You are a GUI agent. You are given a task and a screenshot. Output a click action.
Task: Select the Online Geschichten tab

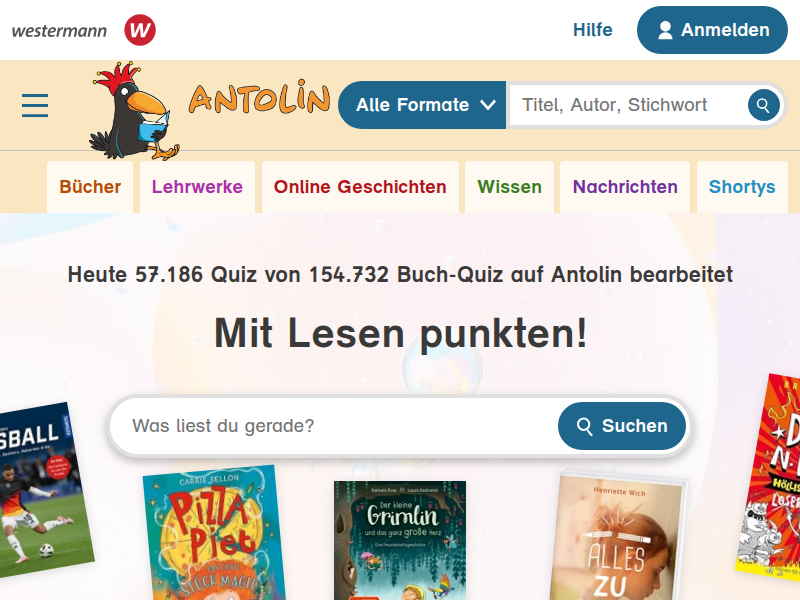pos(360,187)
